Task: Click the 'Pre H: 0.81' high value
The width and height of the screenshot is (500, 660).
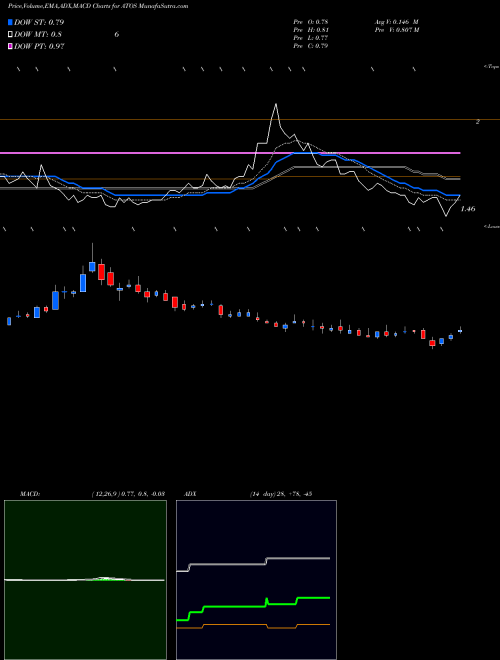Action: [311, 30]
